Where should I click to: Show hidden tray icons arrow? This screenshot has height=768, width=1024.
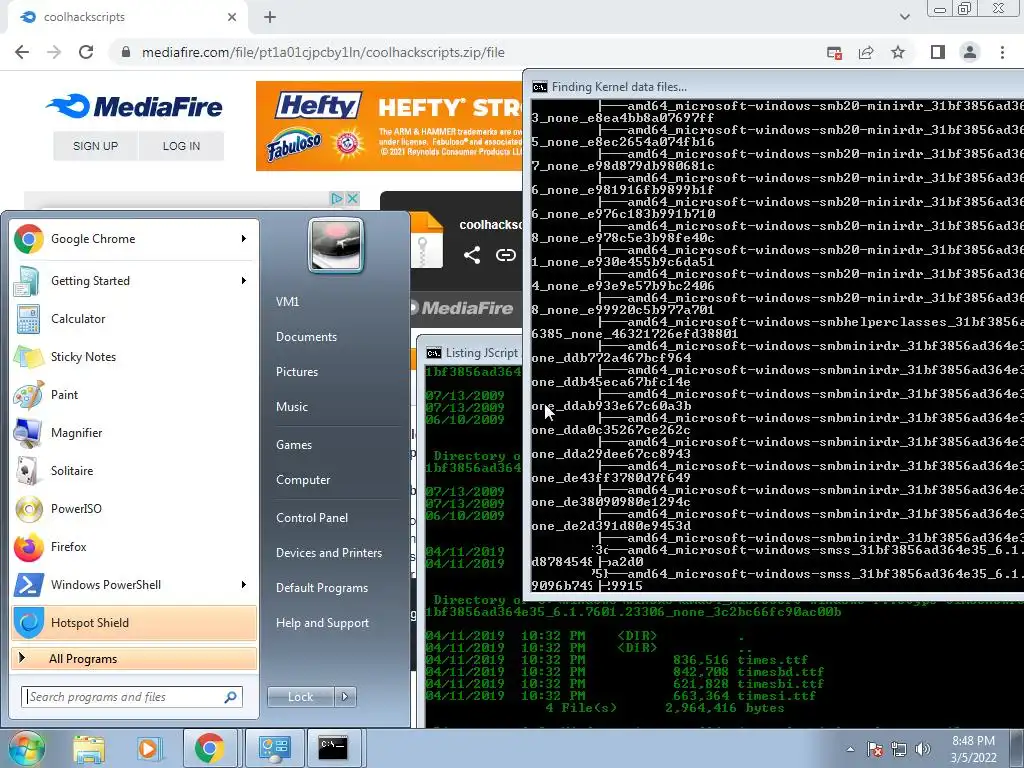pos(850,749)
